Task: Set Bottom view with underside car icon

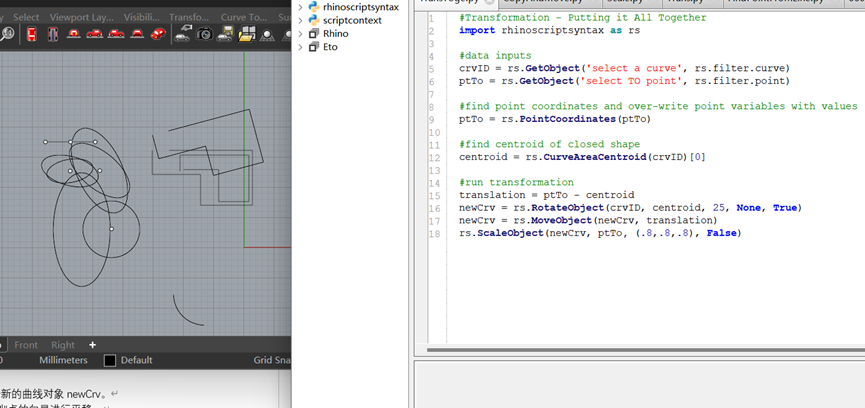Action: click(52, 34)
